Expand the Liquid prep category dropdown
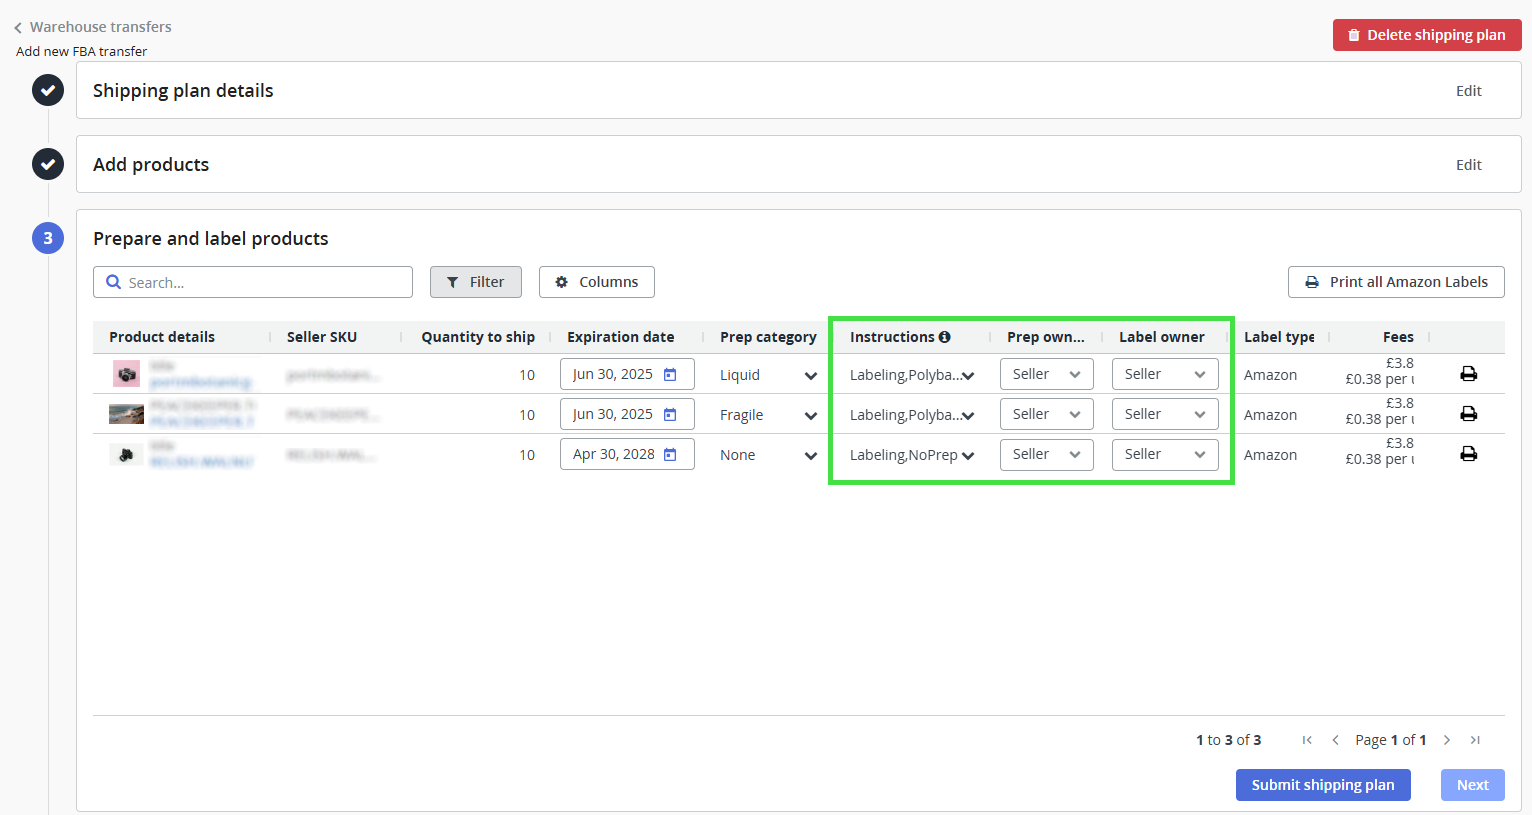Image resolution: width=1532 pixels, height=815 pixels. (810, 375)
